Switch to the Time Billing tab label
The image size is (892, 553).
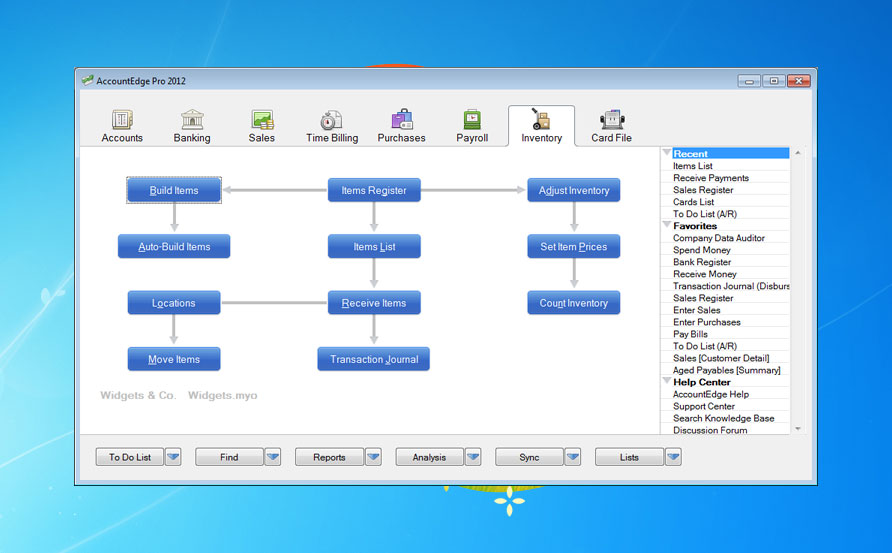(x=332, y=138)
